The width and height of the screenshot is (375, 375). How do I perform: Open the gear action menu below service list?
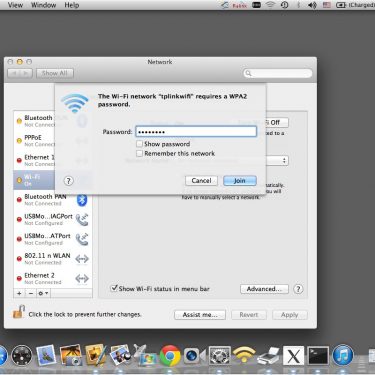(43, 293)
